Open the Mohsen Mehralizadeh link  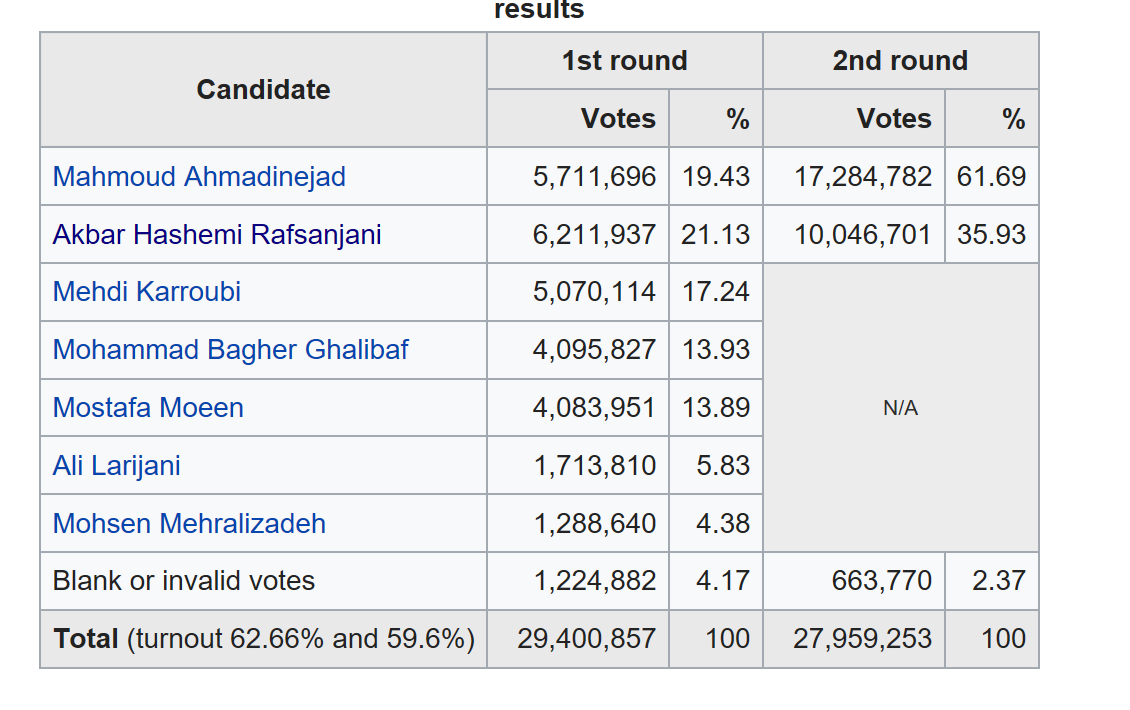click(189, 523)
